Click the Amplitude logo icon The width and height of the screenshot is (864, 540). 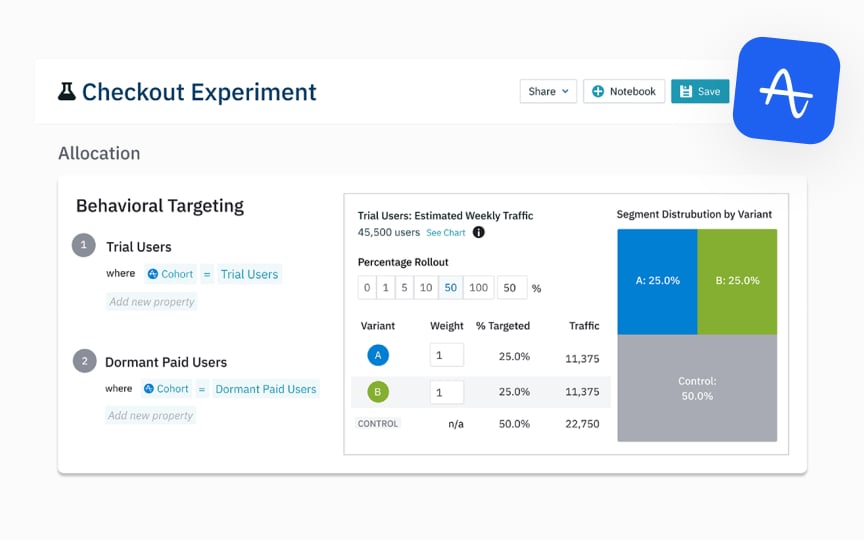pos(786,91)
